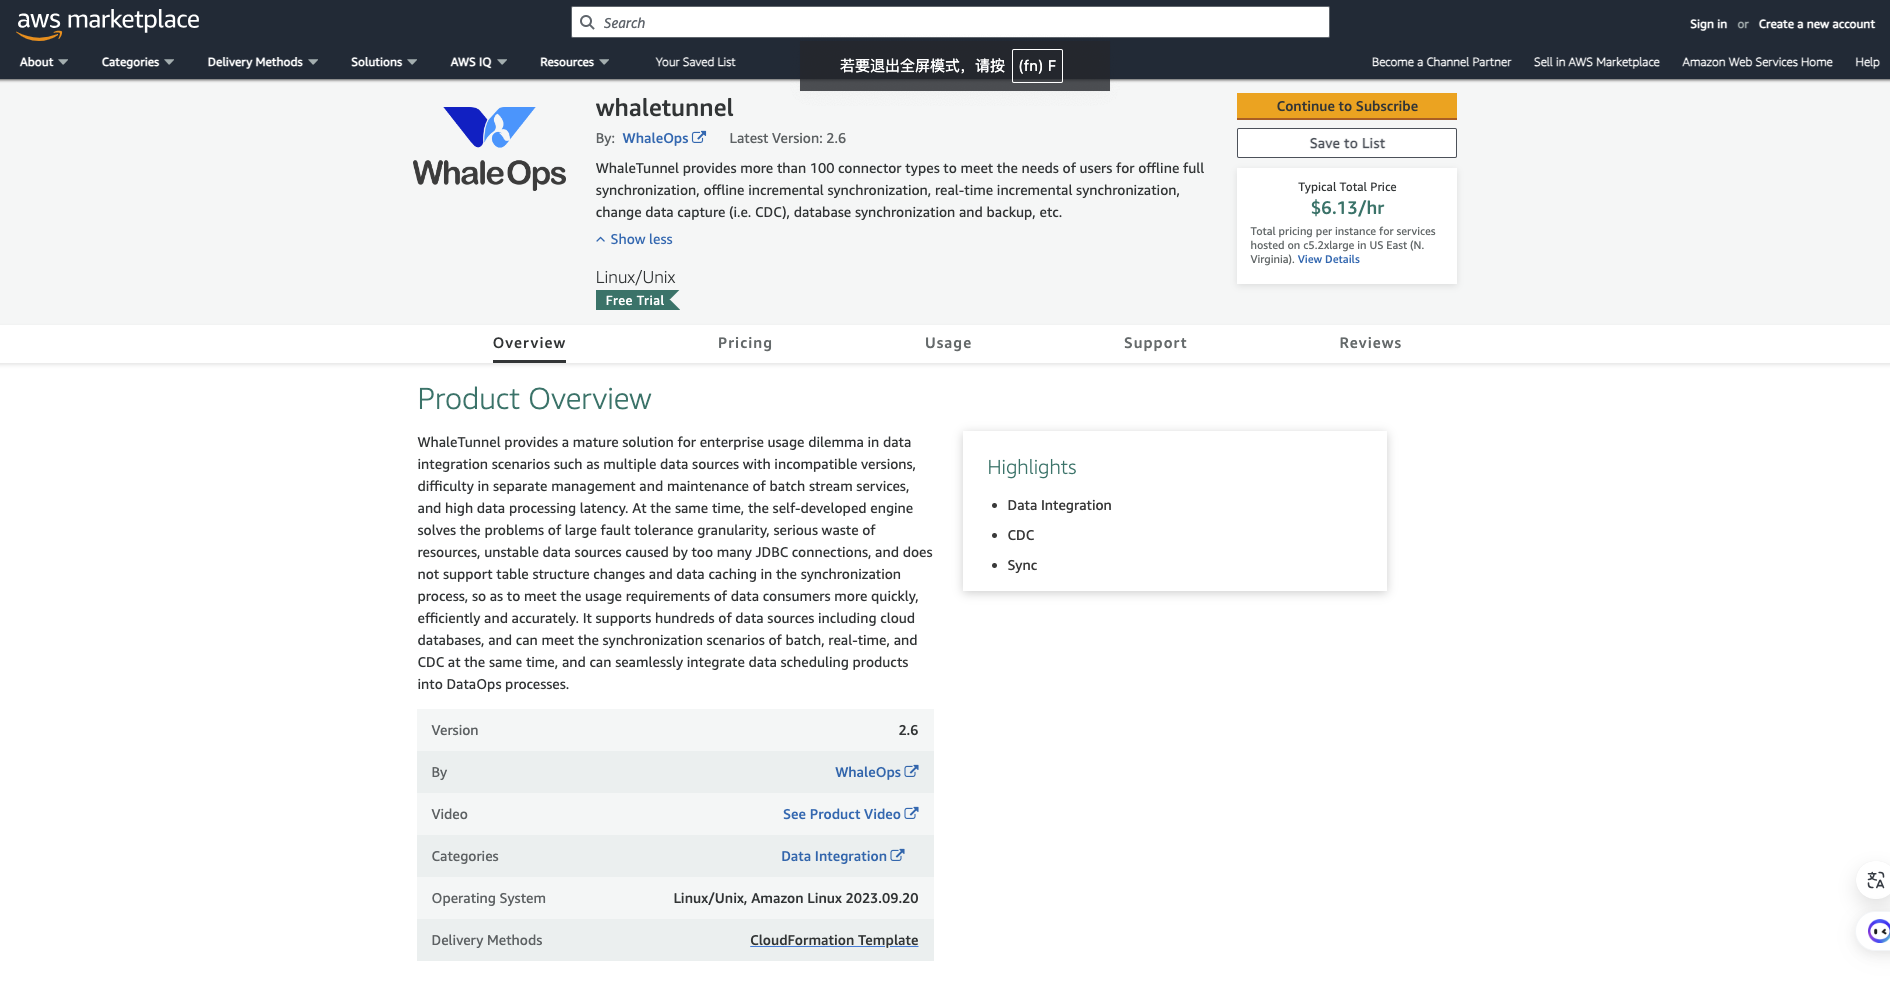The height and width of the screenshot is (1004, 1890).
Task: Click the Free Trial badge
Action: pyautogui.click(x=637, y=300)
